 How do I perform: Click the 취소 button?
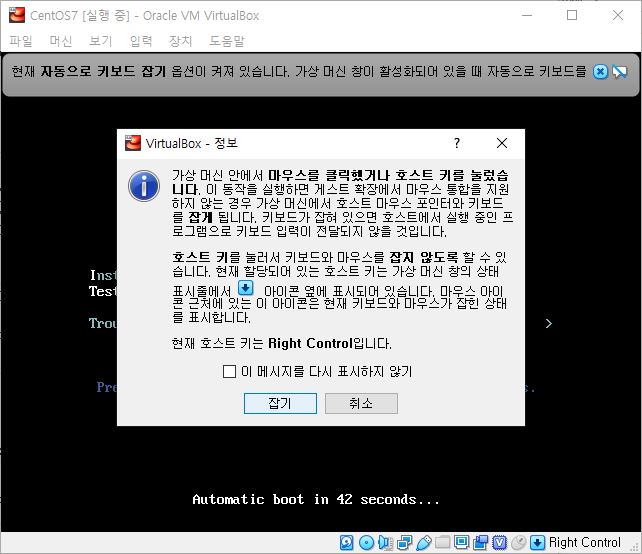coord(361,403)
